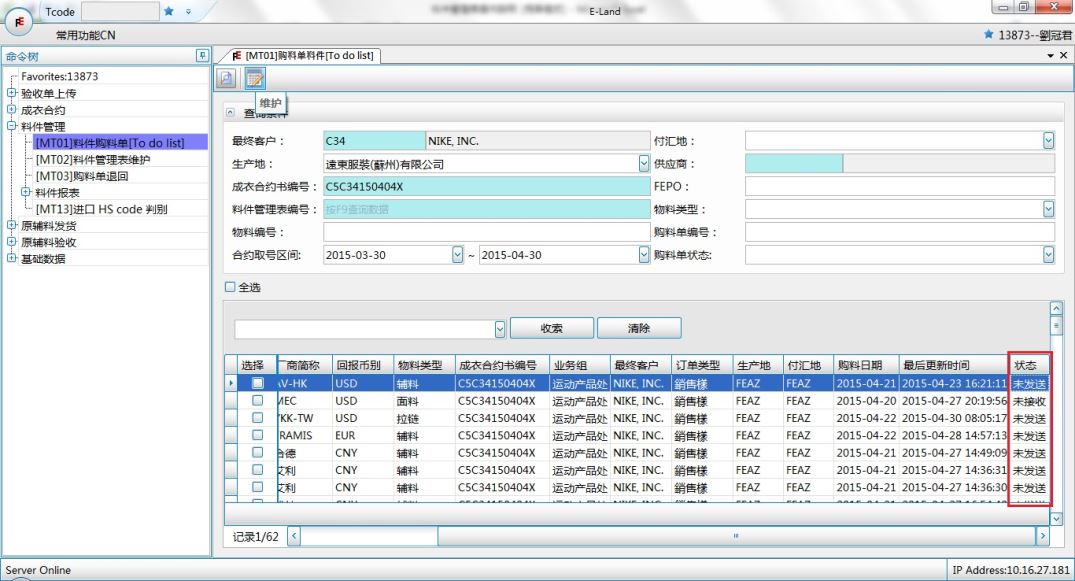Screen dimensions: 1075x581
Task: Open the 生产地 dropdown
Action: pos(643,164)
